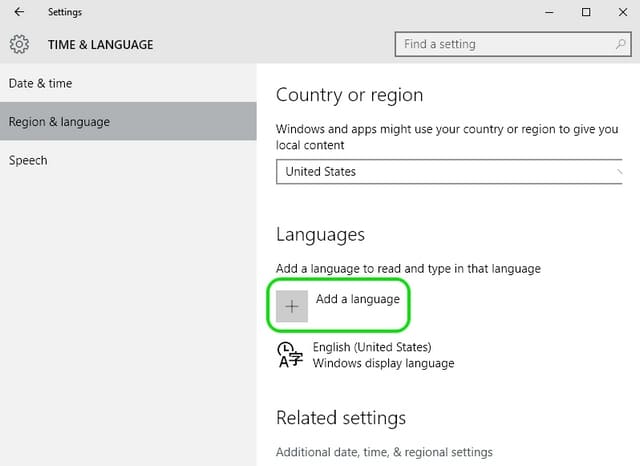Click the Add a language label
Image resolution: width=640 pixels, height=466 pixels.
coord(357,299)
